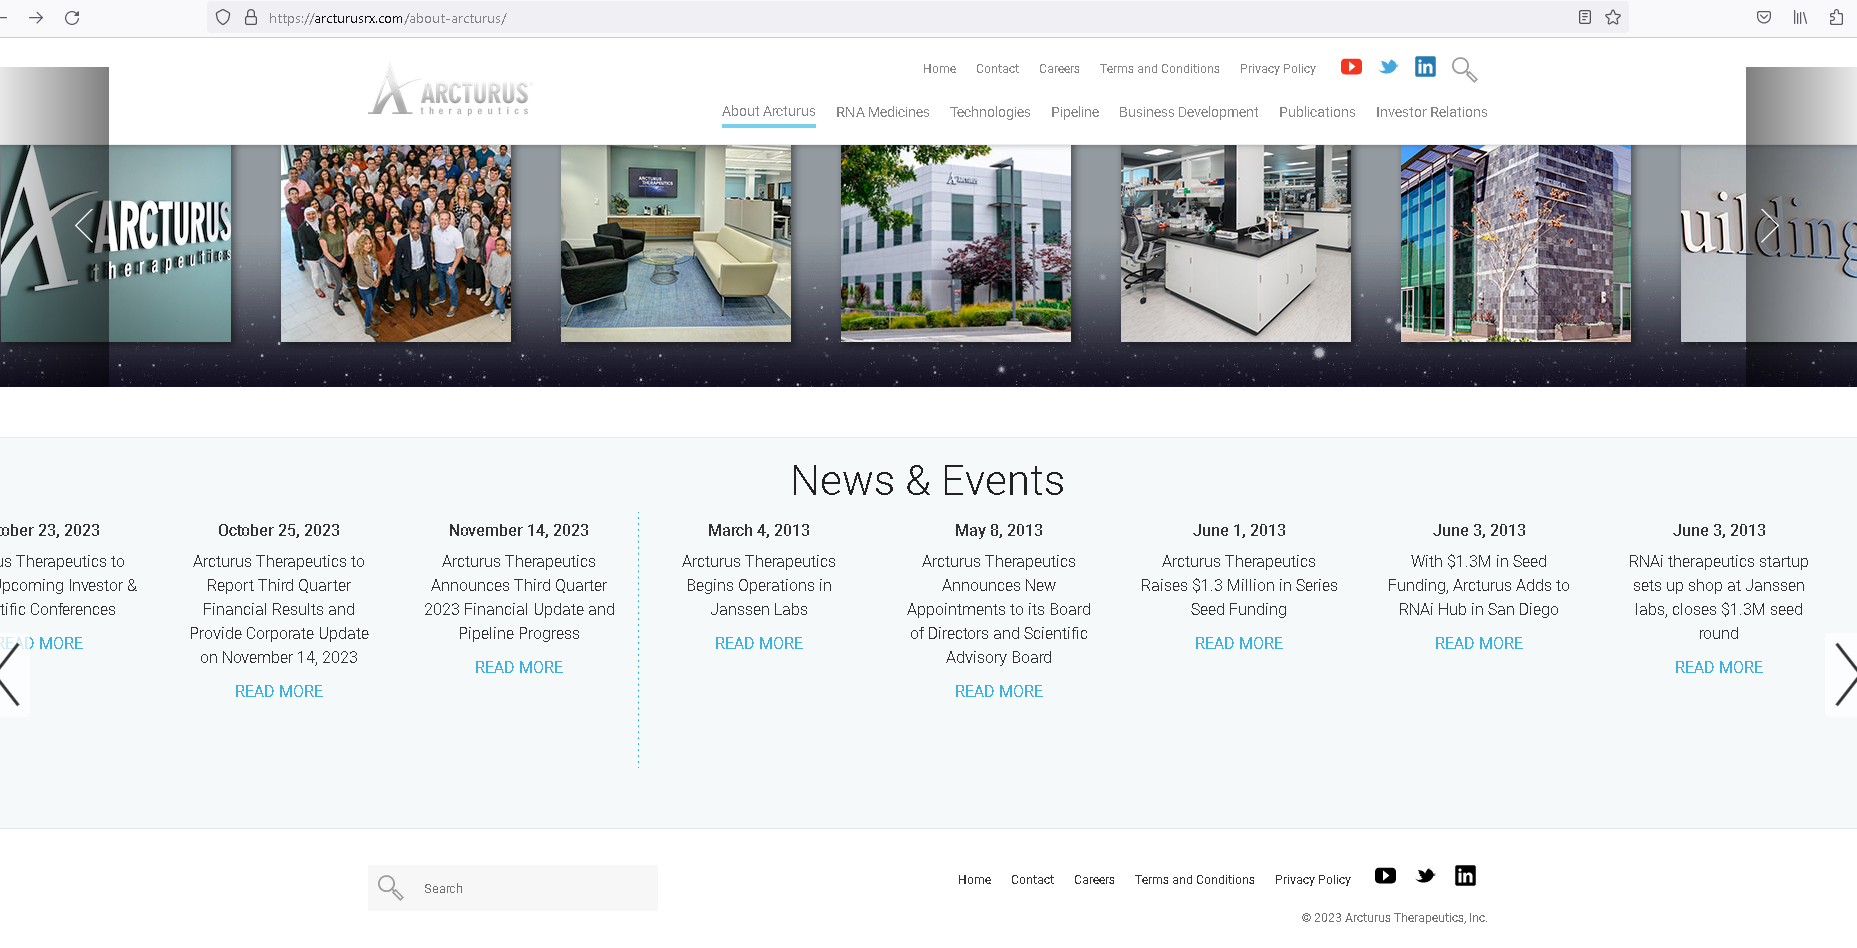Open Terms and Conditions in header
This screenshot has height=948, width=1857.
tap(1160, 69)
